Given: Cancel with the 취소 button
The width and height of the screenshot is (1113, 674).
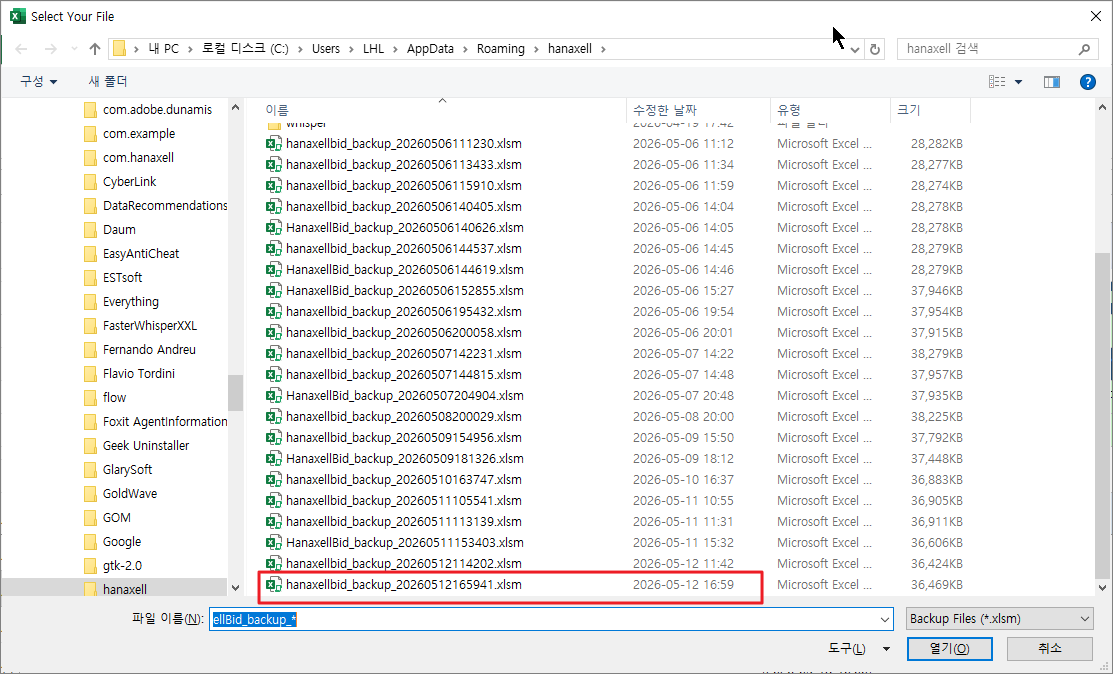Looking at the screenshot, I should 1049,648.
